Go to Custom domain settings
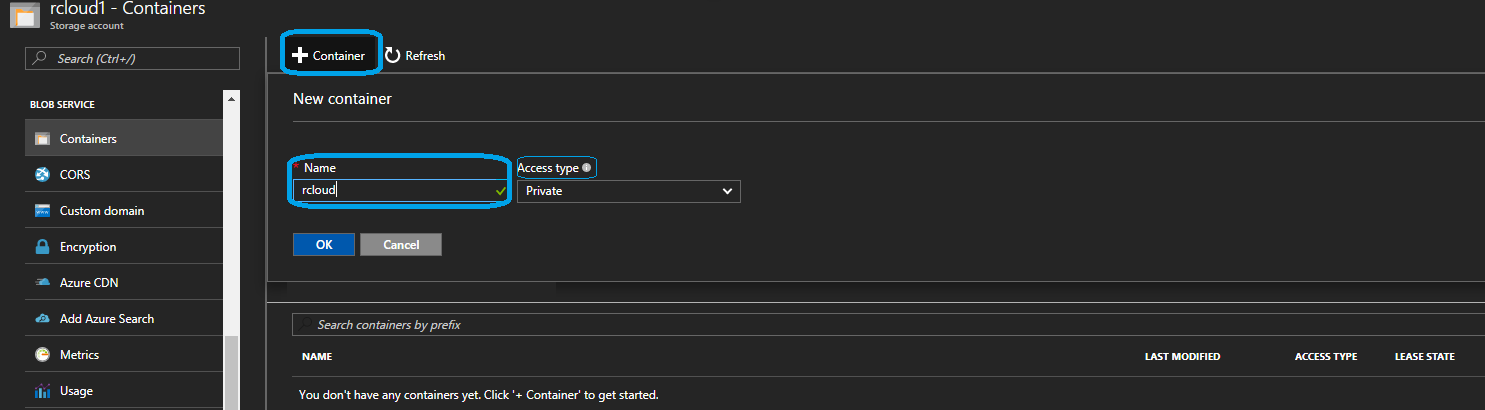 [x=124, y=211]
